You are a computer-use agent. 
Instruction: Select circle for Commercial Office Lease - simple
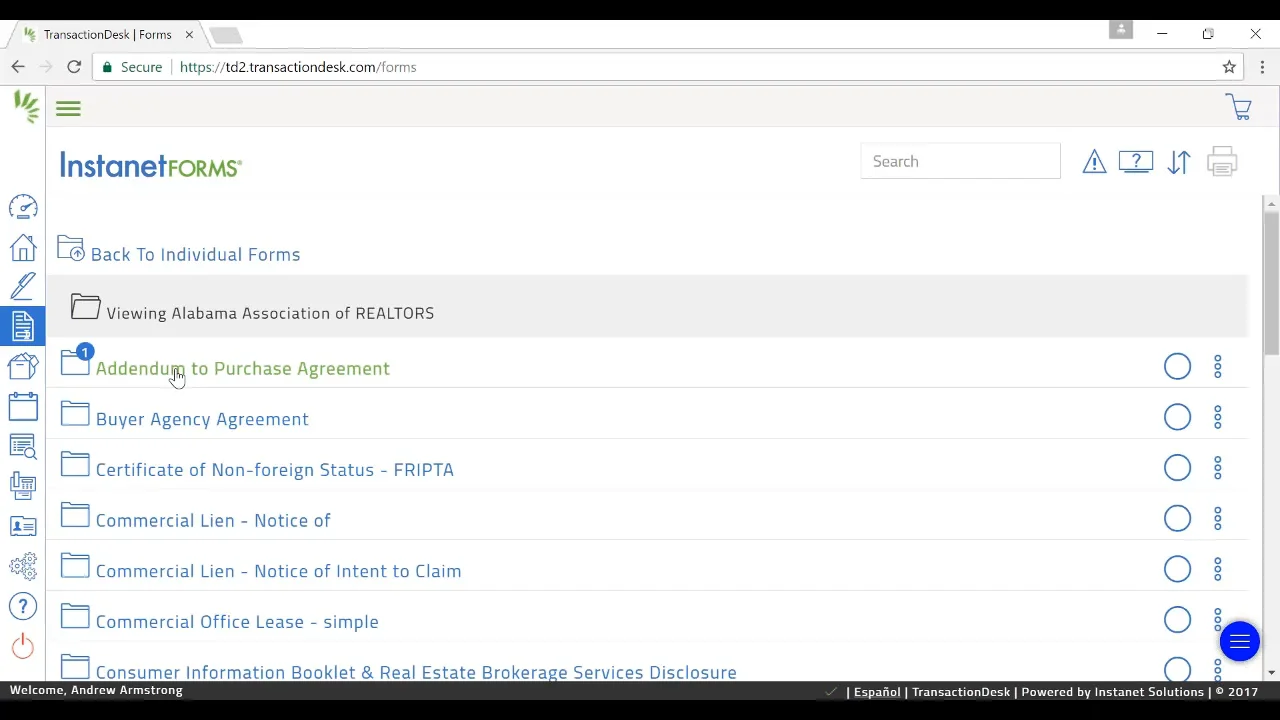[x=1177, y=620]
